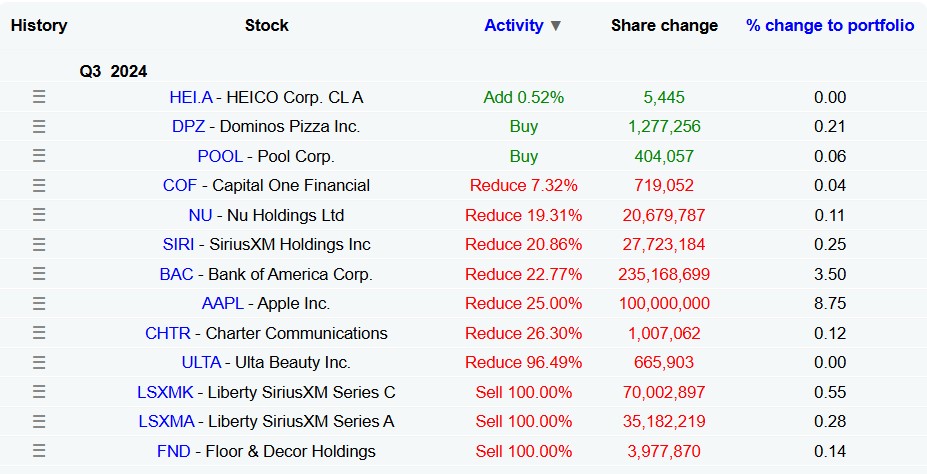Screen dimensions: 927x474
Task: Click history icon for Nu Holdings row
Action: tap(39, 215)
